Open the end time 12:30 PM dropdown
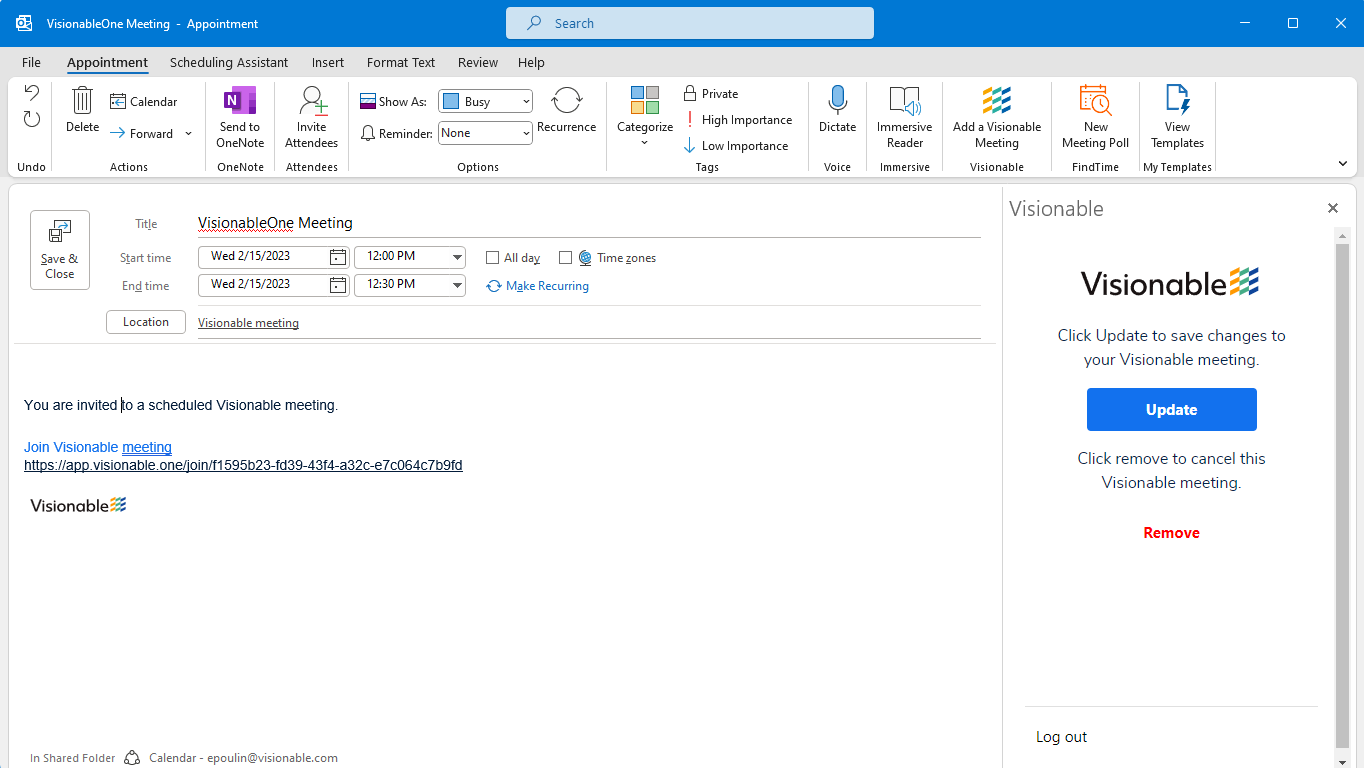 [458, 285]
